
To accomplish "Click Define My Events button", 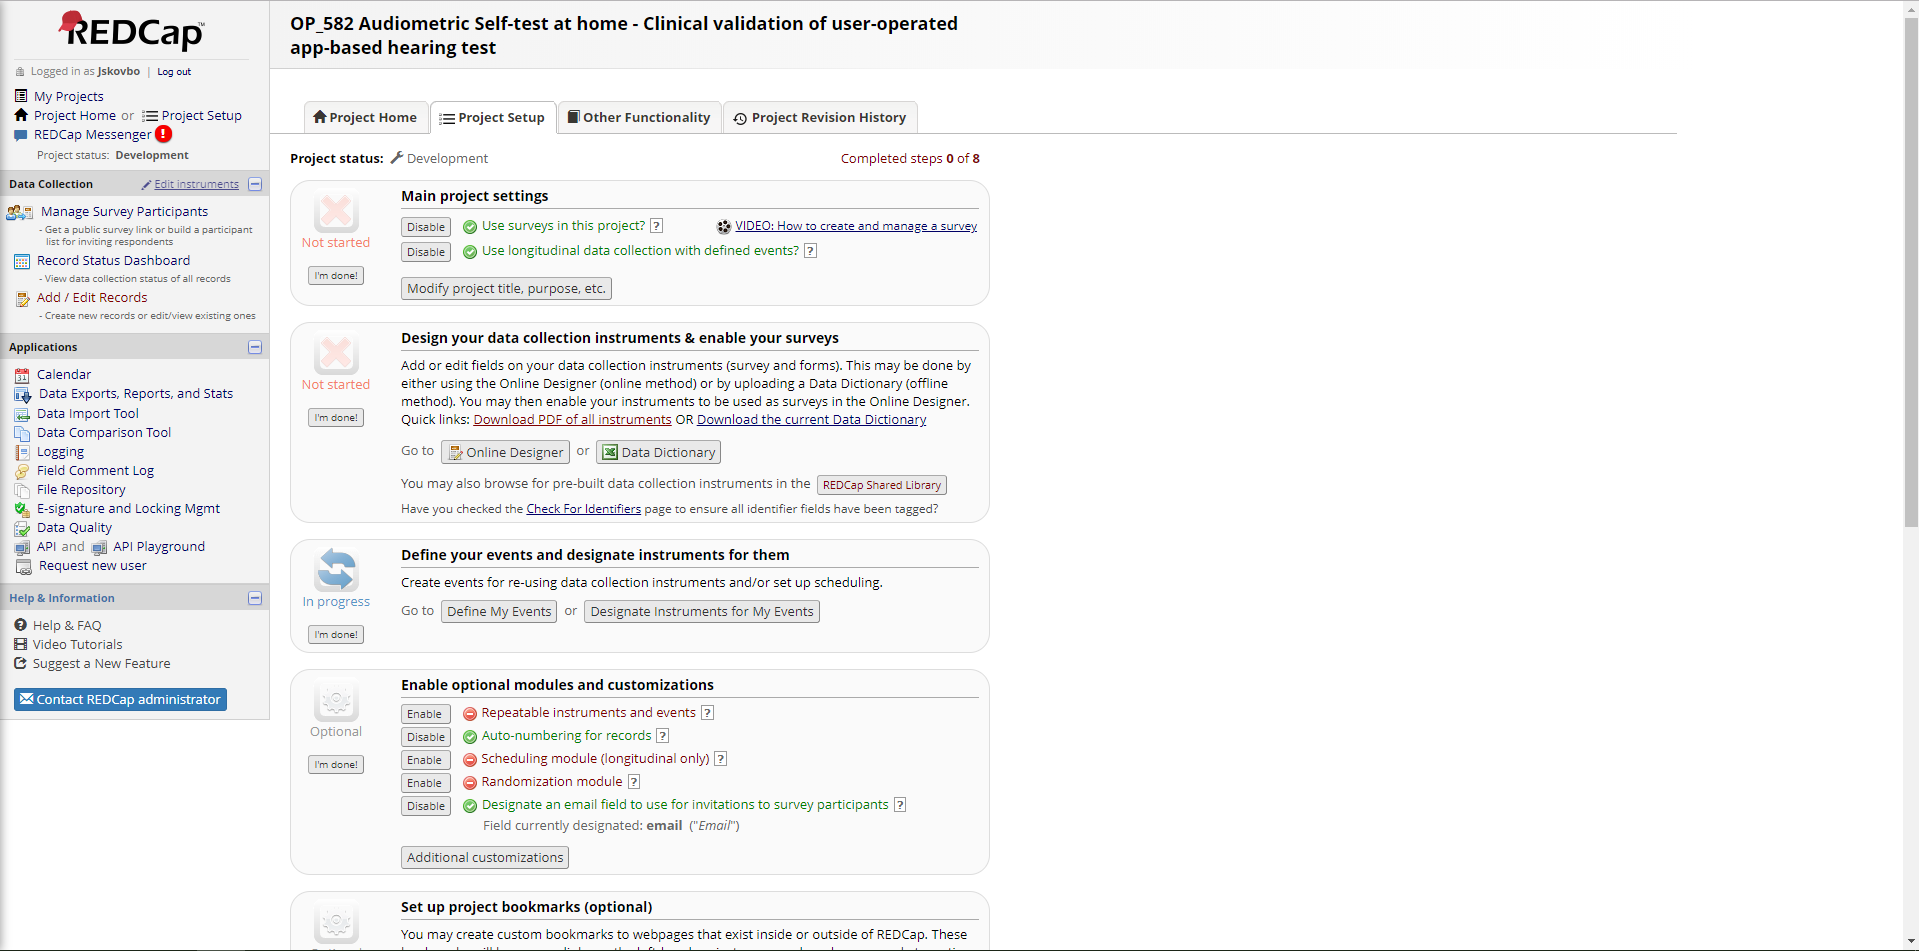I will [x=499, y=612].
